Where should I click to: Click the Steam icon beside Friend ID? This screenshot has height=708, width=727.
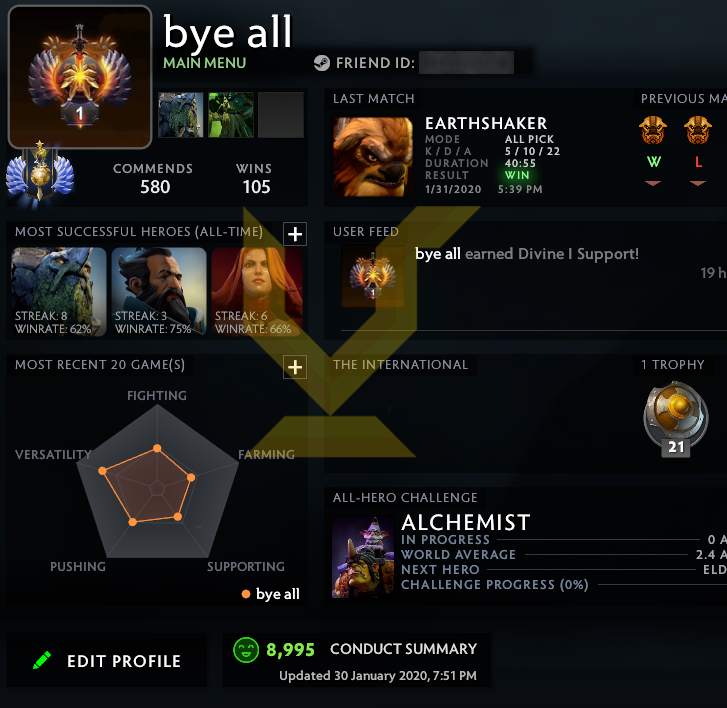click(322, 63)
